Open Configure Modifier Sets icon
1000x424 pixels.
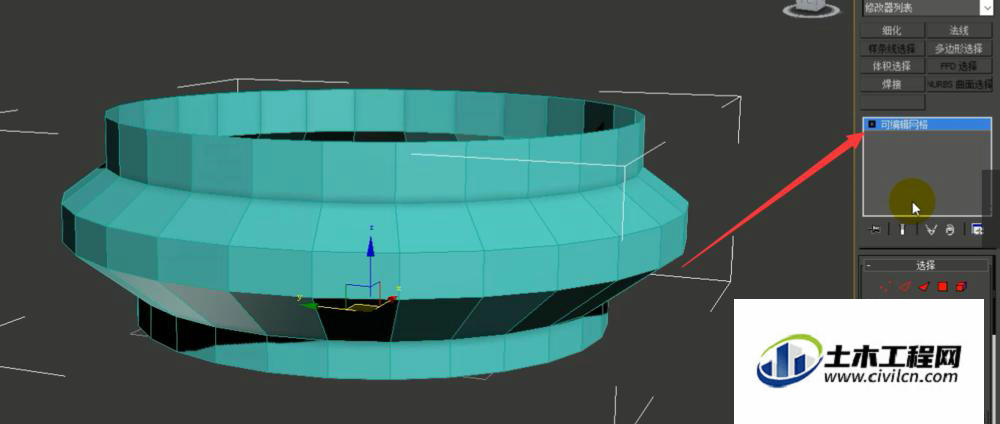coord(976,230)
